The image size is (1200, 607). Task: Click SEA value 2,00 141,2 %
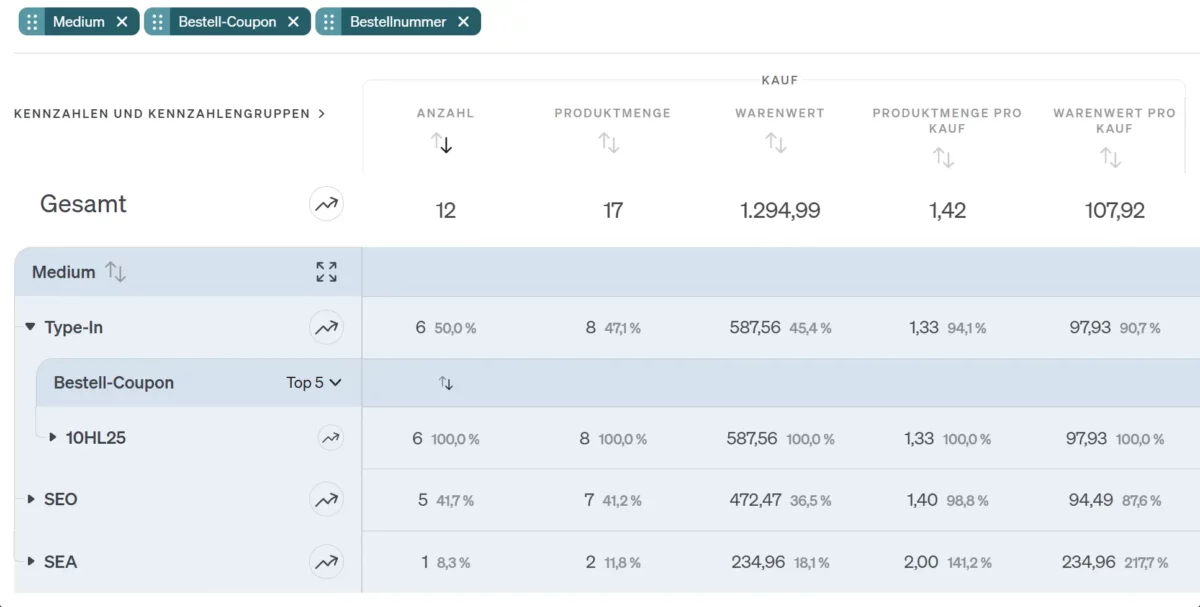(x=947, y=562)
